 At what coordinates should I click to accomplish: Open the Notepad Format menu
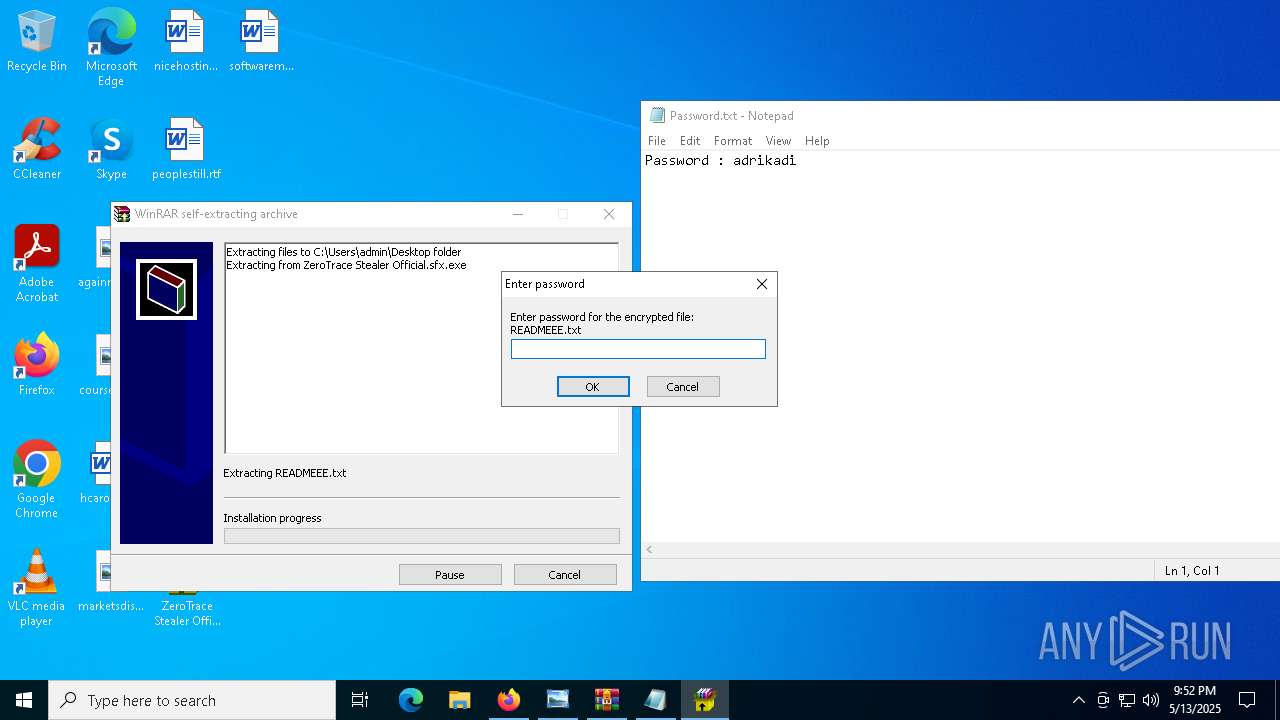[x=733, y=141]
